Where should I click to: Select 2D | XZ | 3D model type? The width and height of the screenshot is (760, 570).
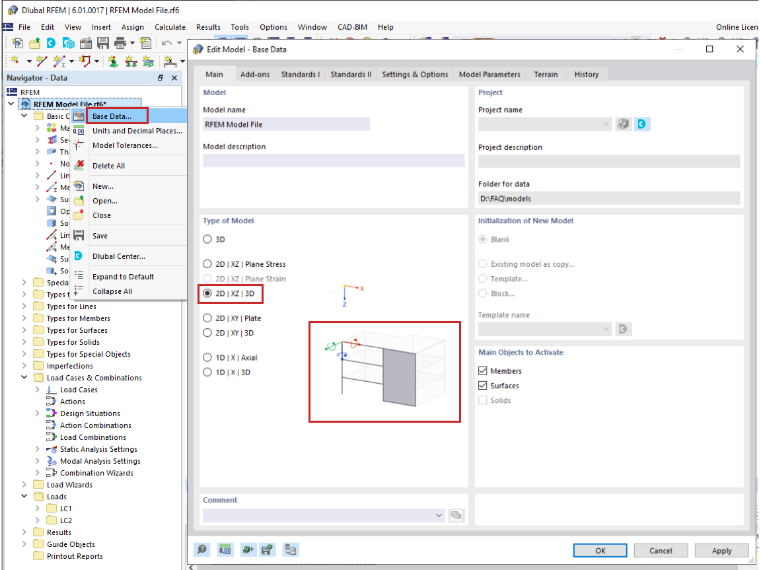(x=207, y=293)
